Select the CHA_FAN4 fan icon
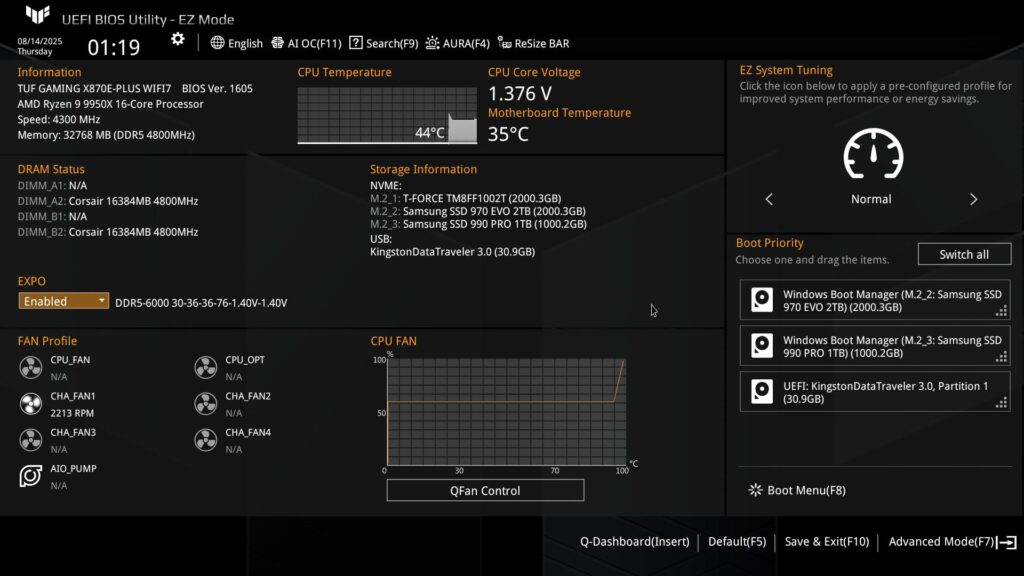Image resolution: width=1024 pixels, height=576 pixels. (x=206, y=440)
